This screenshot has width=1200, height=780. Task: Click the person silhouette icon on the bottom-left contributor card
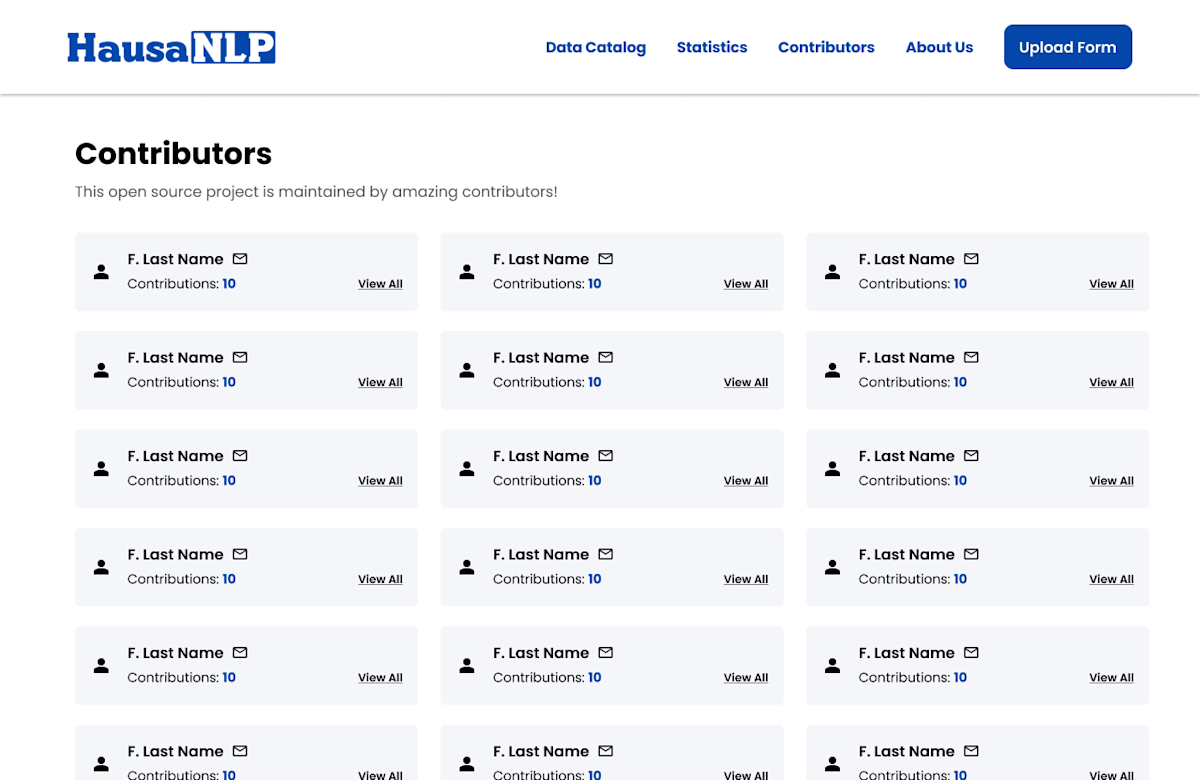tap(101, 764)
